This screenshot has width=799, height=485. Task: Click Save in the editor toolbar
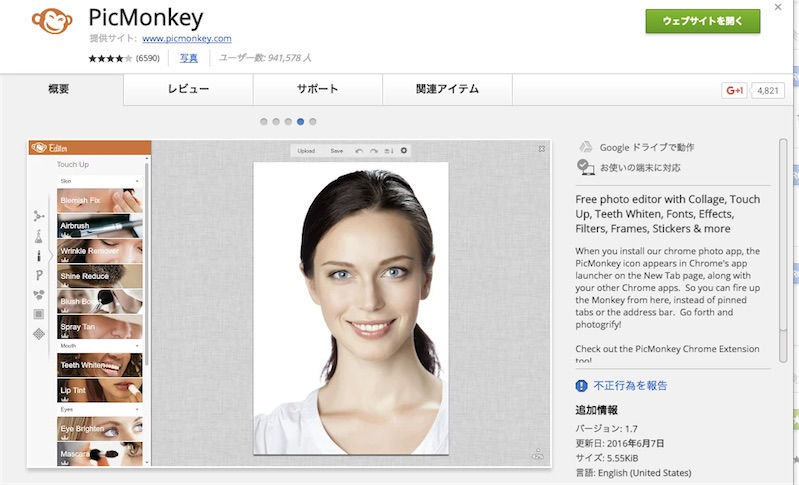coord(336,151)
